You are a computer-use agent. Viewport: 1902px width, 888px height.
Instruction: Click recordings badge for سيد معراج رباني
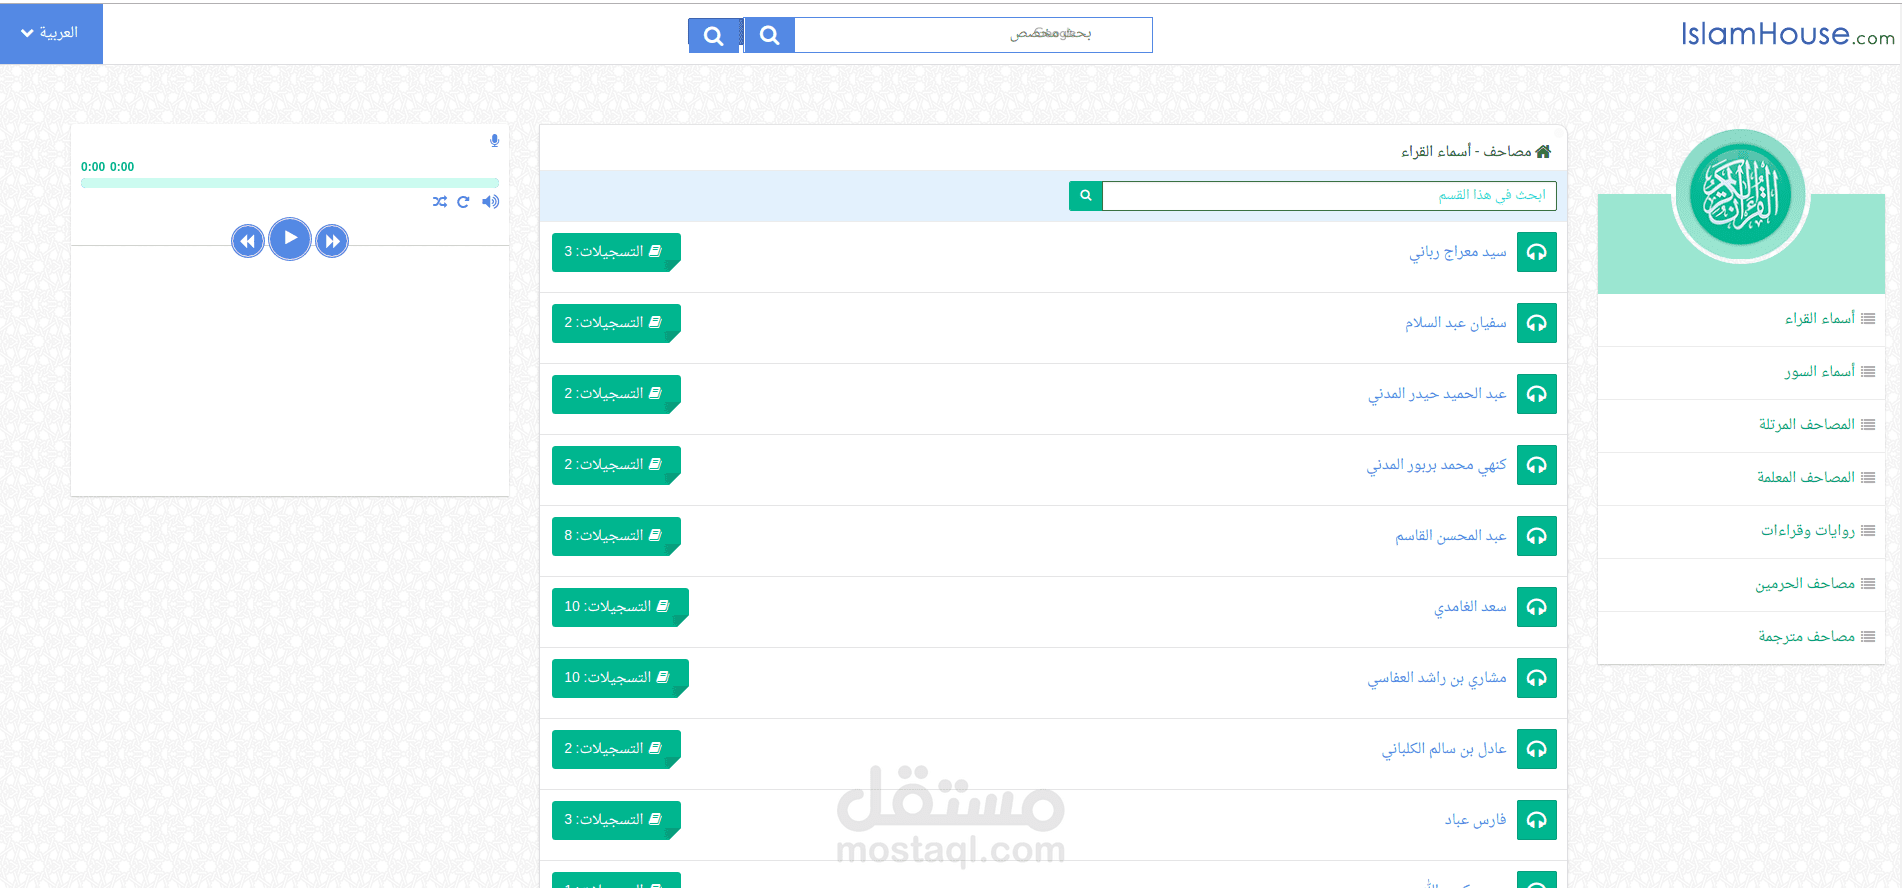pyautogui.click(x=616, y=252)
